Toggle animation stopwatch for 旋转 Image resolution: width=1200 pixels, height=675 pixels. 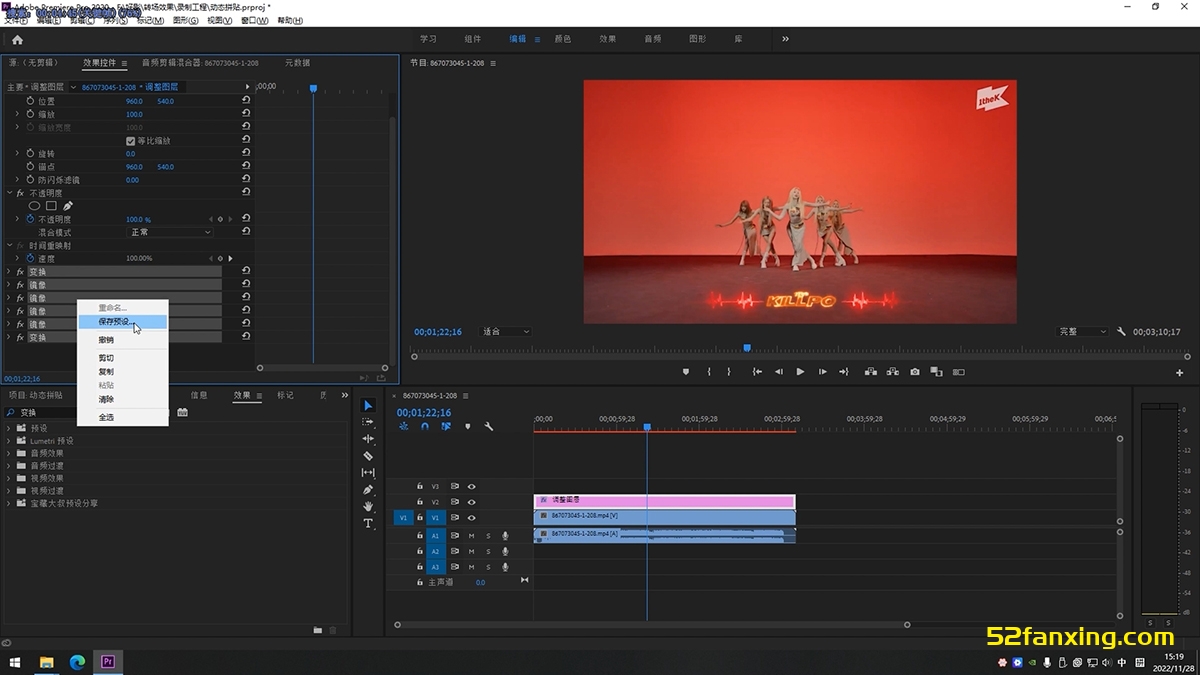pyautogui.click(x=30, y=154)
